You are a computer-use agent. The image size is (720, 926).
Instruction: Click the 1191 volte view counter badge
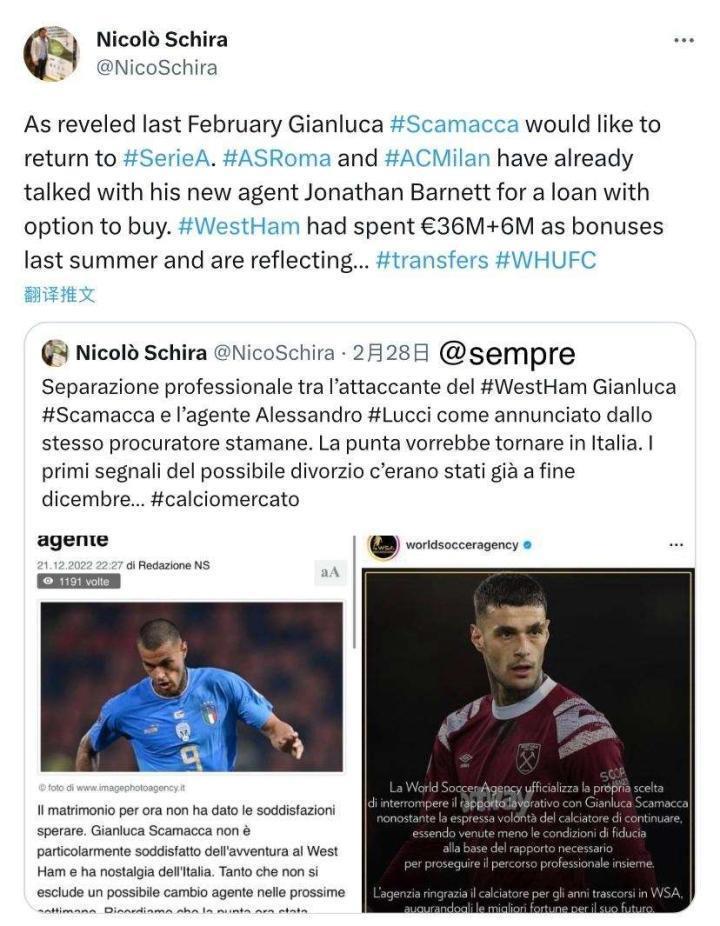[80, 581]
